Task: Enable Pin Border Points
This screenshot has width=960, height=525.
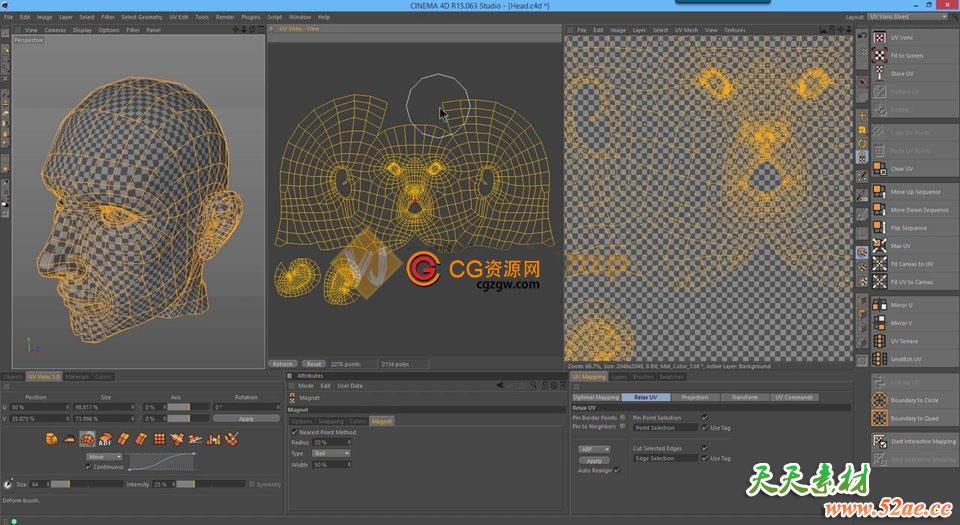Action: [x=623, y=417]
